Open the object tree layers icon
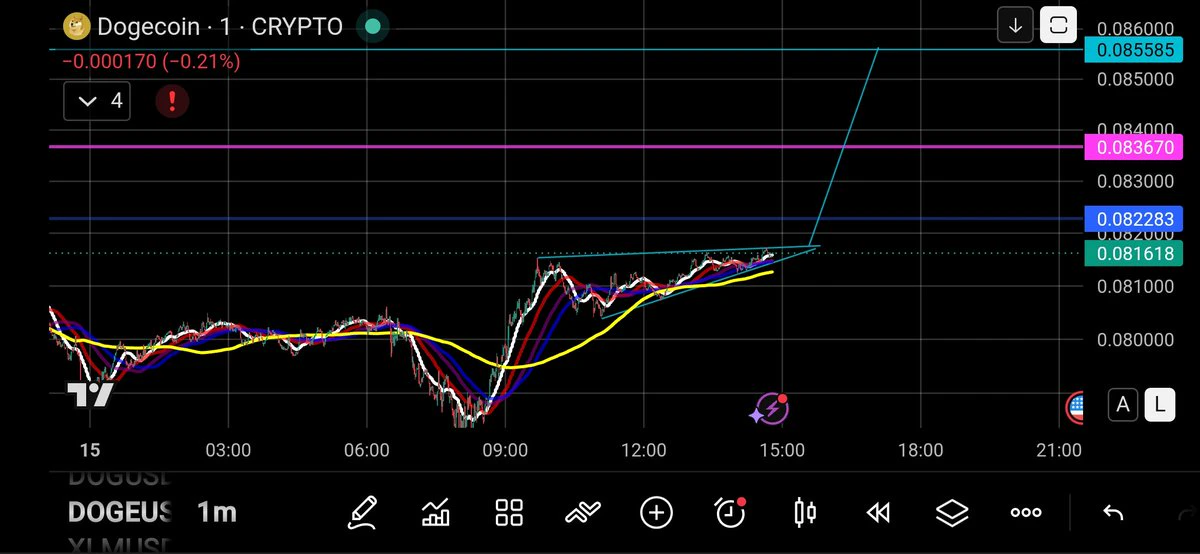 pyautogui.click(x=952, y=513)
